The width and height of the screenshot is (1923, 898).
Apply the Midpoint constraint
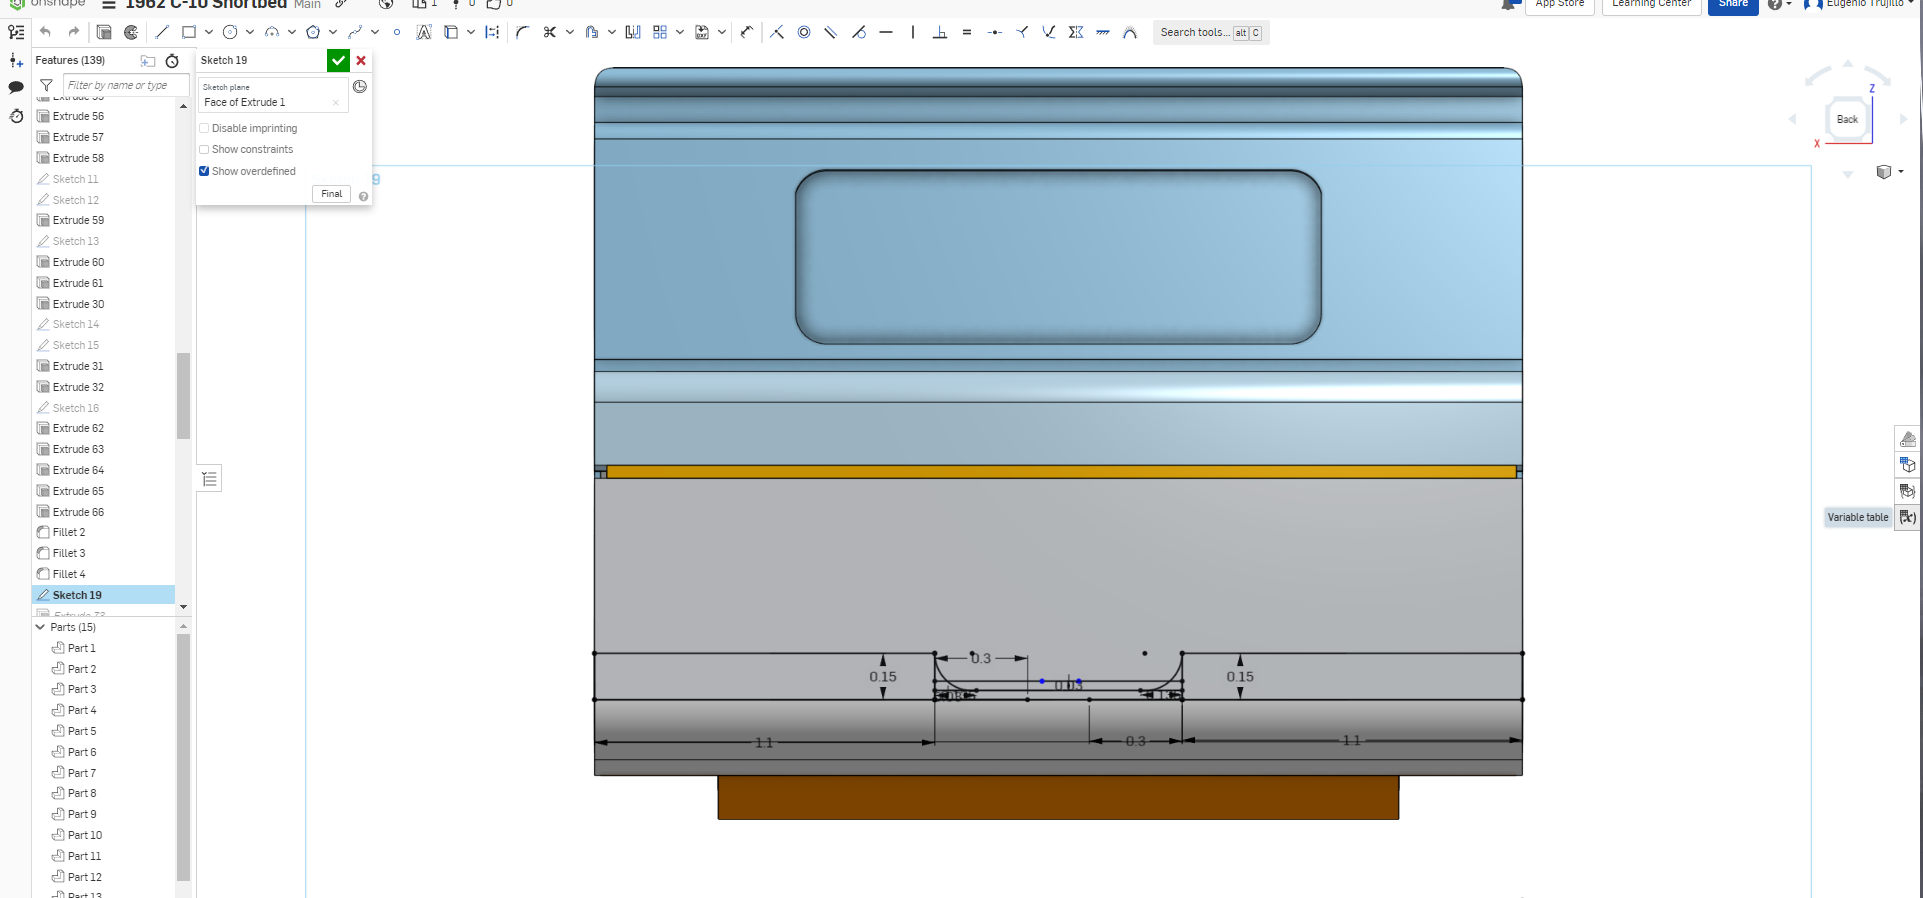pyautogui.click(x=994, y=32)
